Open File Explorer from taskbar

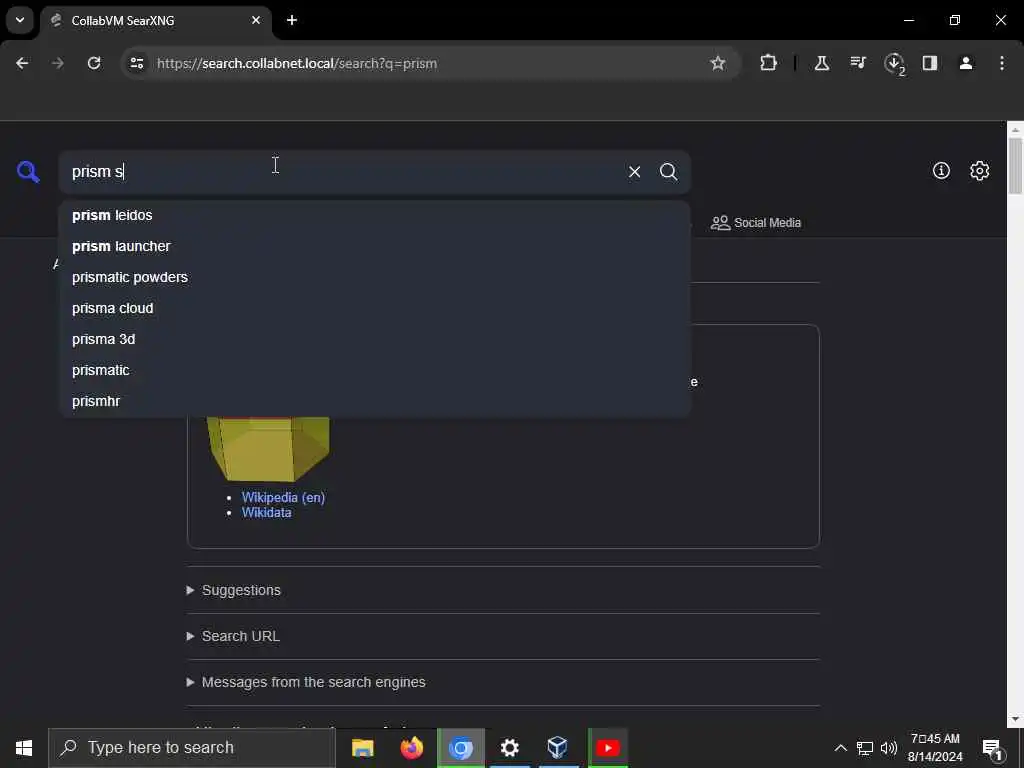[x=362, y=748]
